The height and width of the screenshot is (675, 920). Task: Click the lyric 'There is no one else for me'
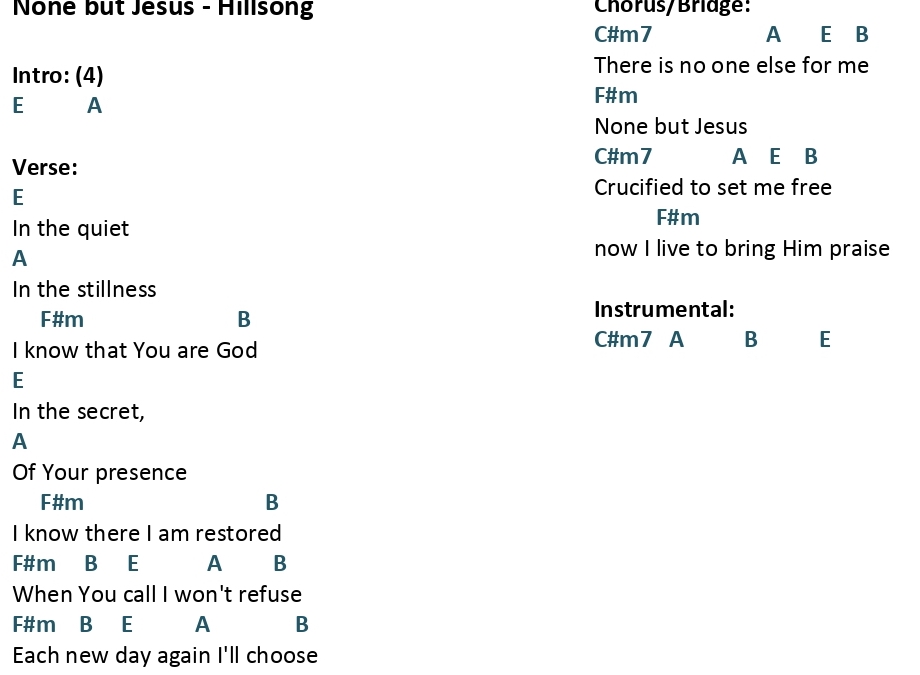pos(732,65)
